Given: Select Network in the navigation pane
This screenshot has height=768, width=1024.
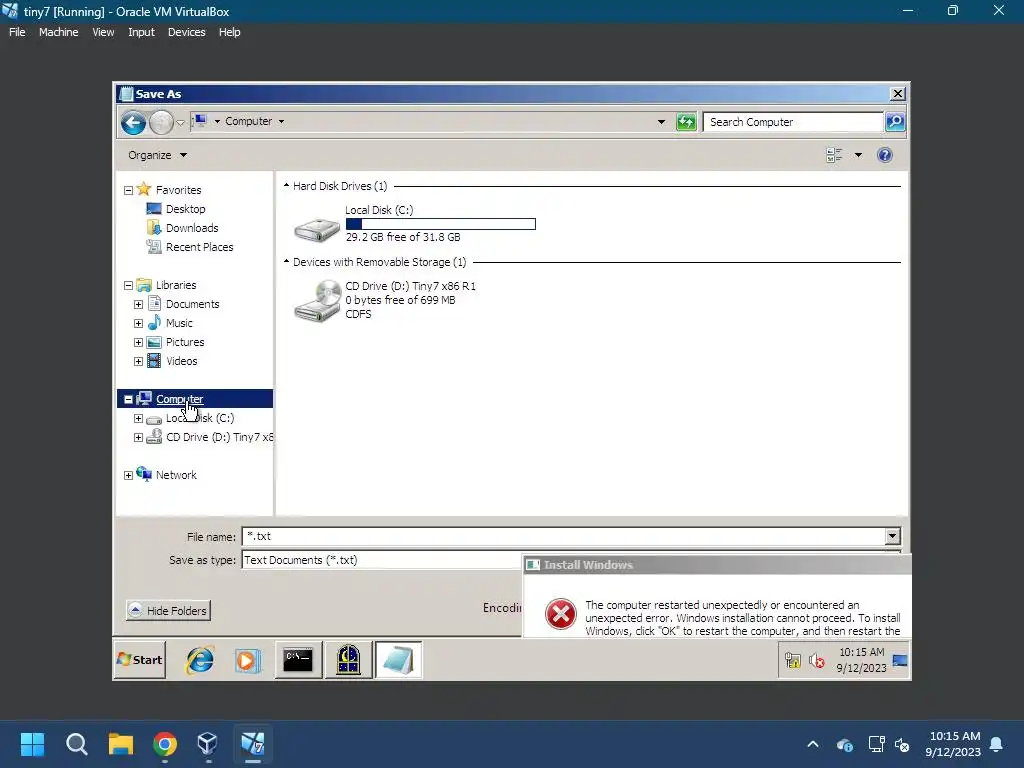Looking at the screenshot, I should [x=176, y=475].
